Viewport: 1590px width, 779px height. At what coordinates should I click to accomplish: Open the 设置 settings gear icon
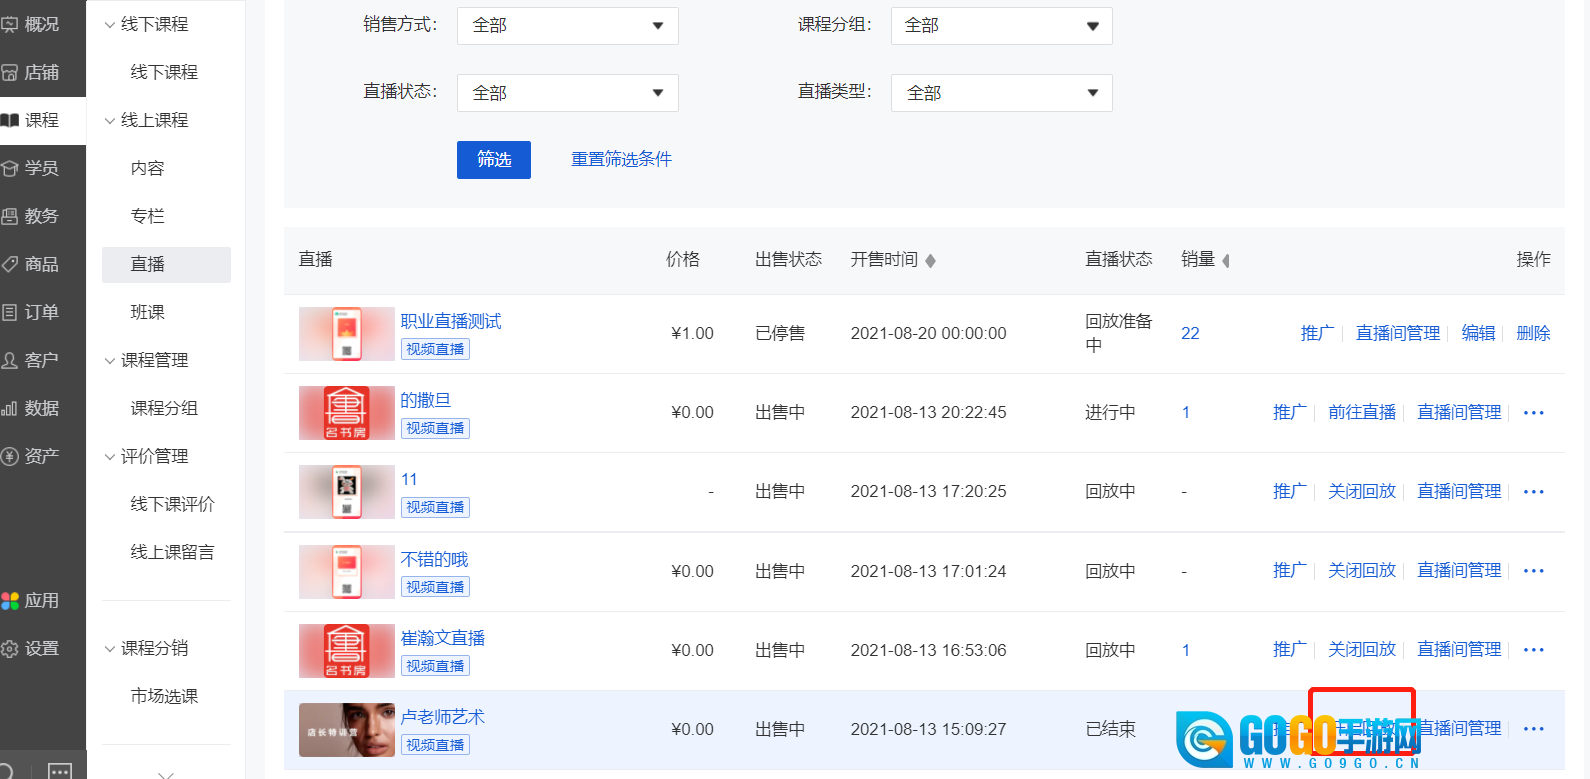point(10,649)
